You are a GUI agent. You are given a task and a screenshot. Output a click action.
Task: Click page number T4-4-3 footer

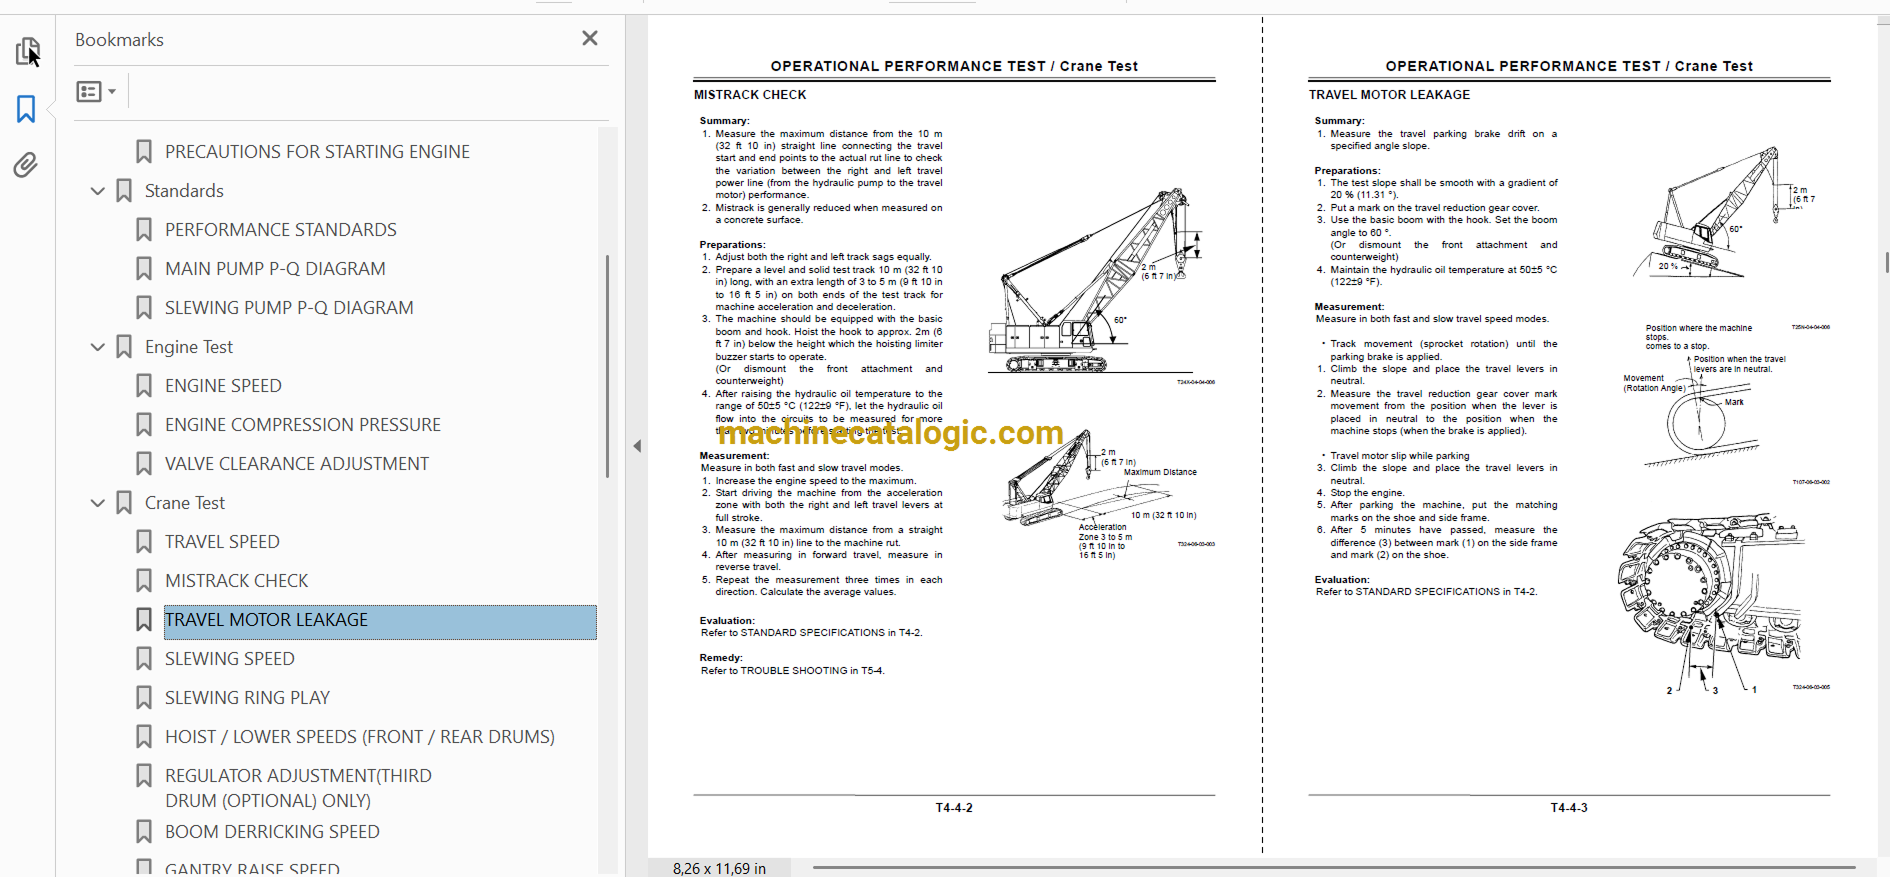tap(1569, 808)
